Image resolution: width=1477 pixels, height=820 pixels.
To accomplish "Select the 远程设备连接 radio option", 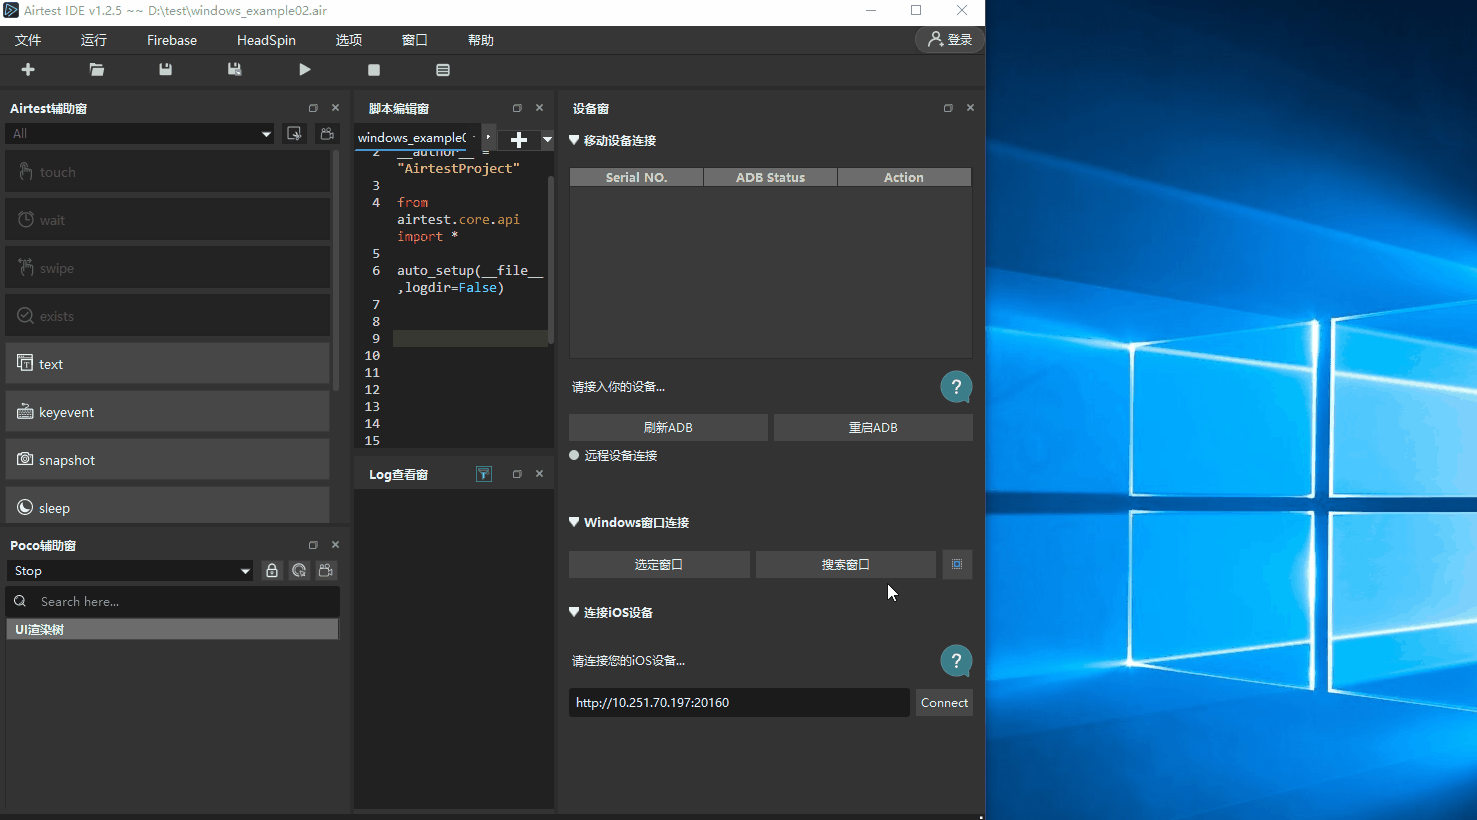I will (574, 455).
